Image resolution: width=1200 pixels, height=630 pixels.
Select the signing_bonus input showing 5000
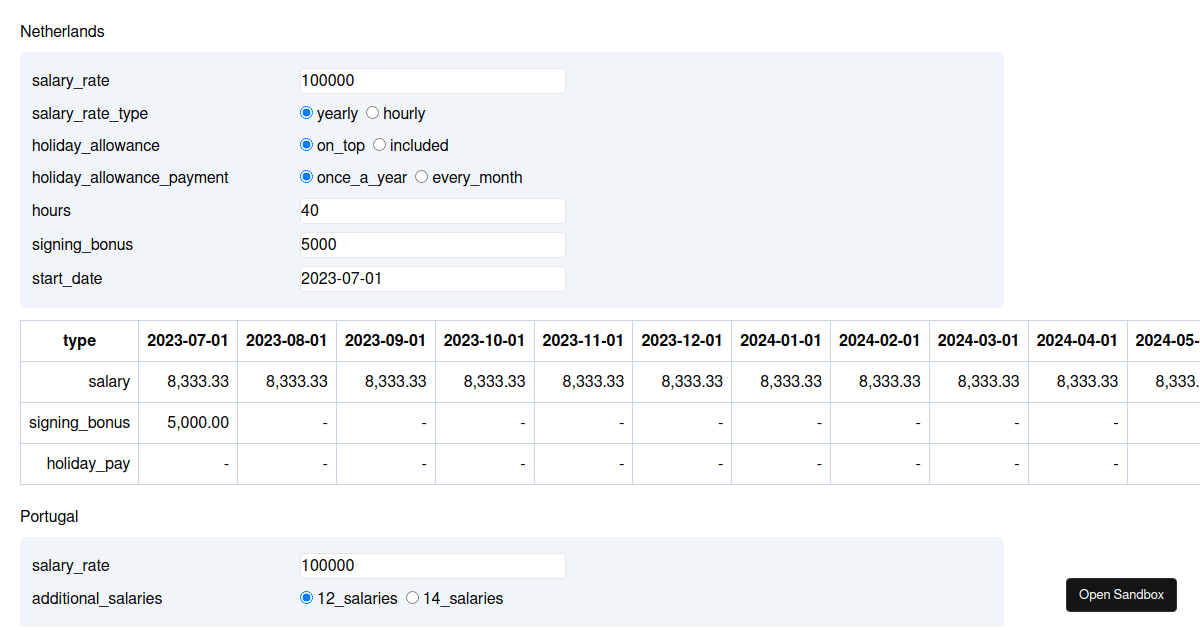pos(432,244)
